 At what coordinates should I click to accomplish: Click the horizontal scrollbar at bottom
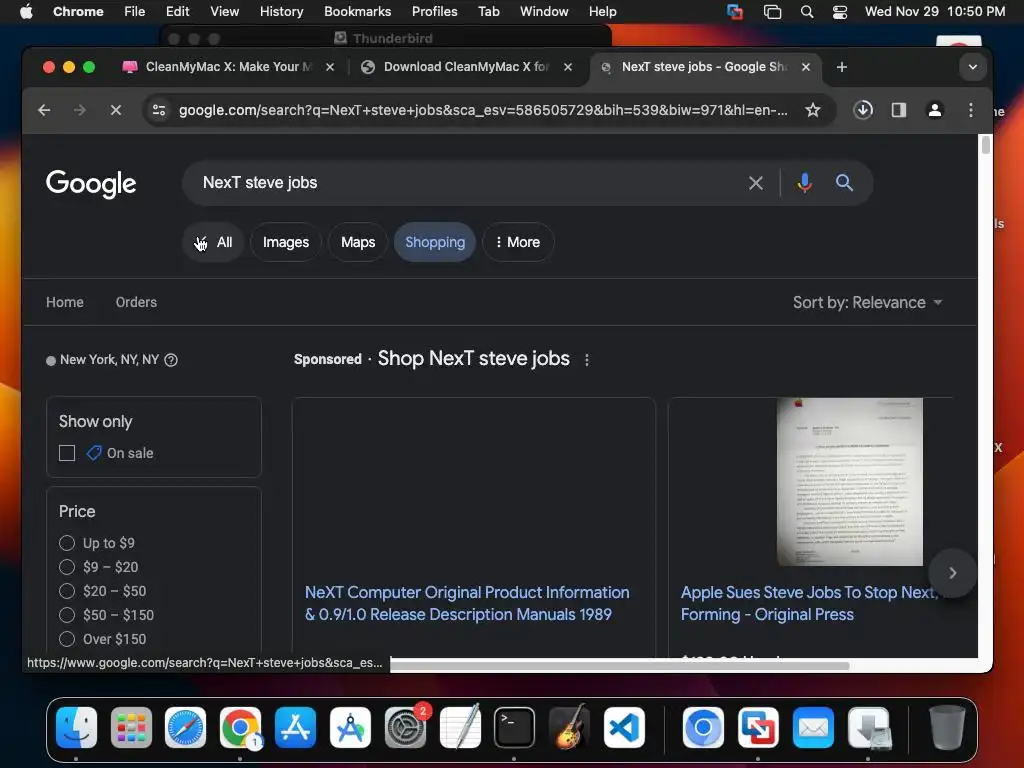620,665
